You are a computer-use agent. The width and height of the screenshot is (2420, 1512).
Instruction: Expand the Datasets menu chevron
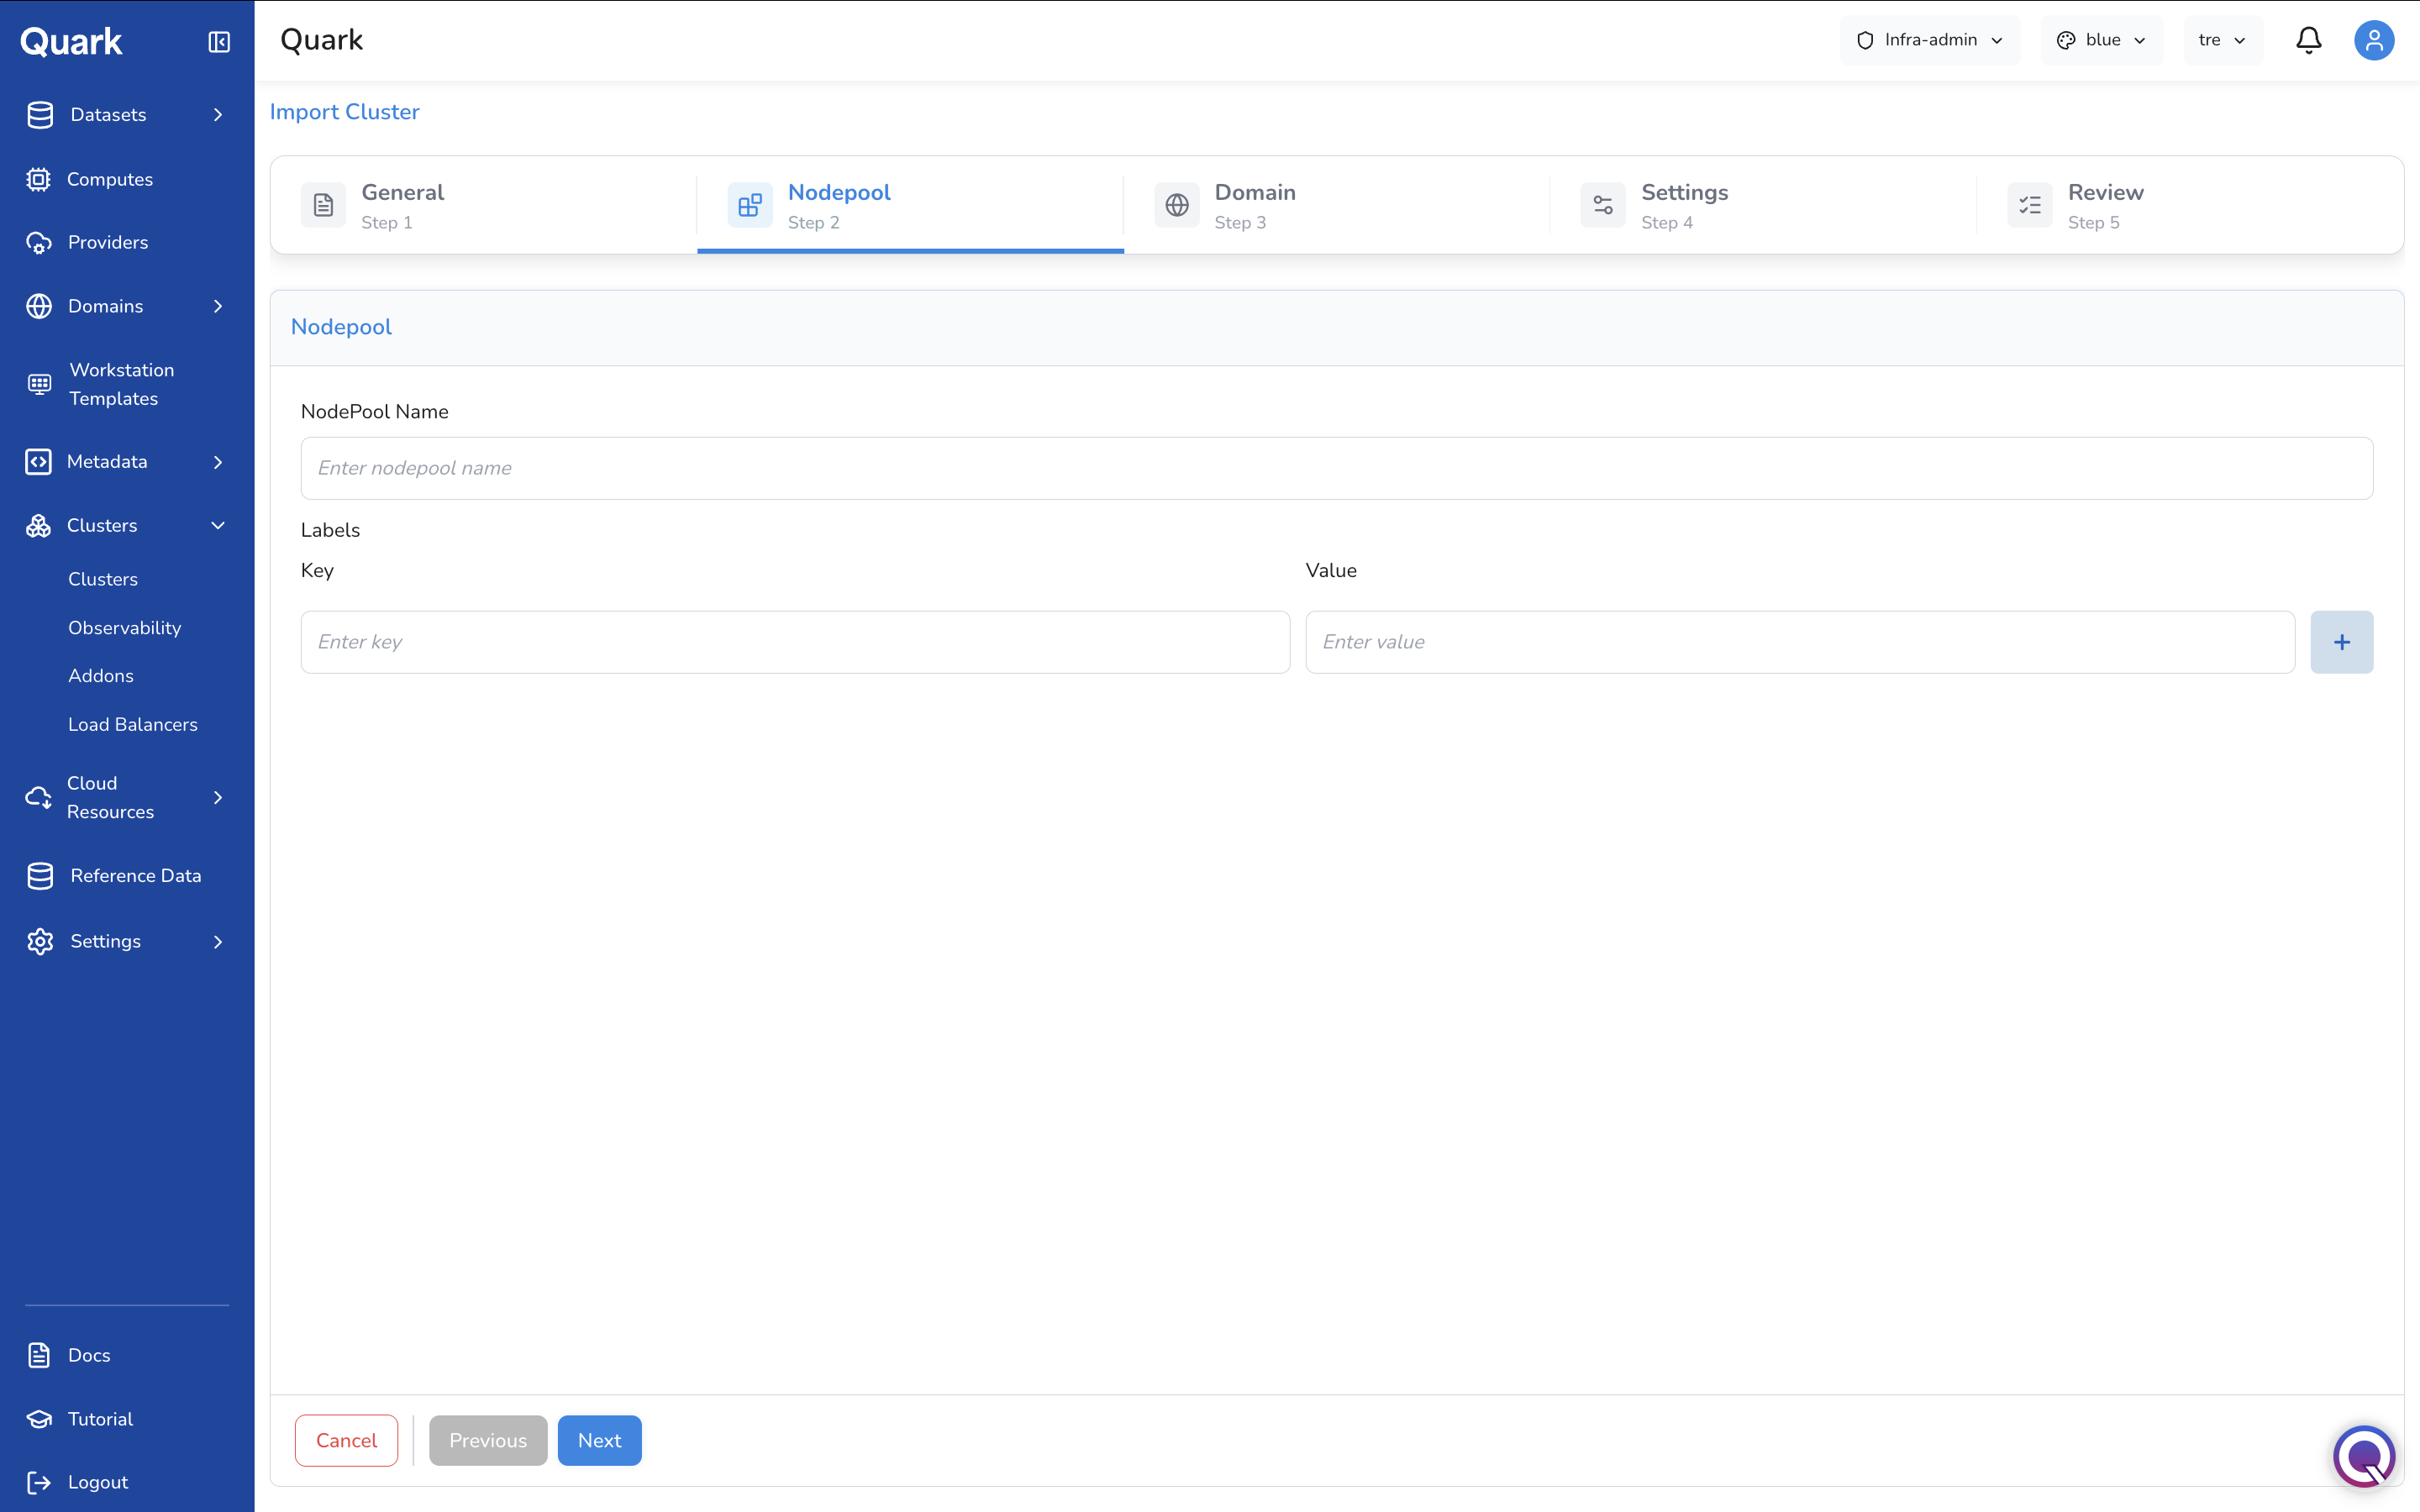click(x=218, y=115)
